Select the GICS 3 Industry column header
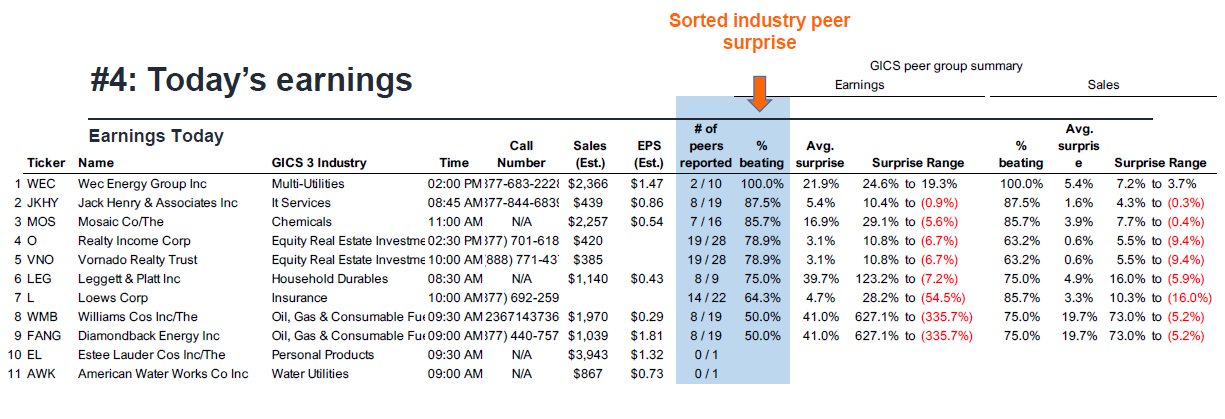The image size is (1225, 419). pyautogui.click(x=319, y=163)
